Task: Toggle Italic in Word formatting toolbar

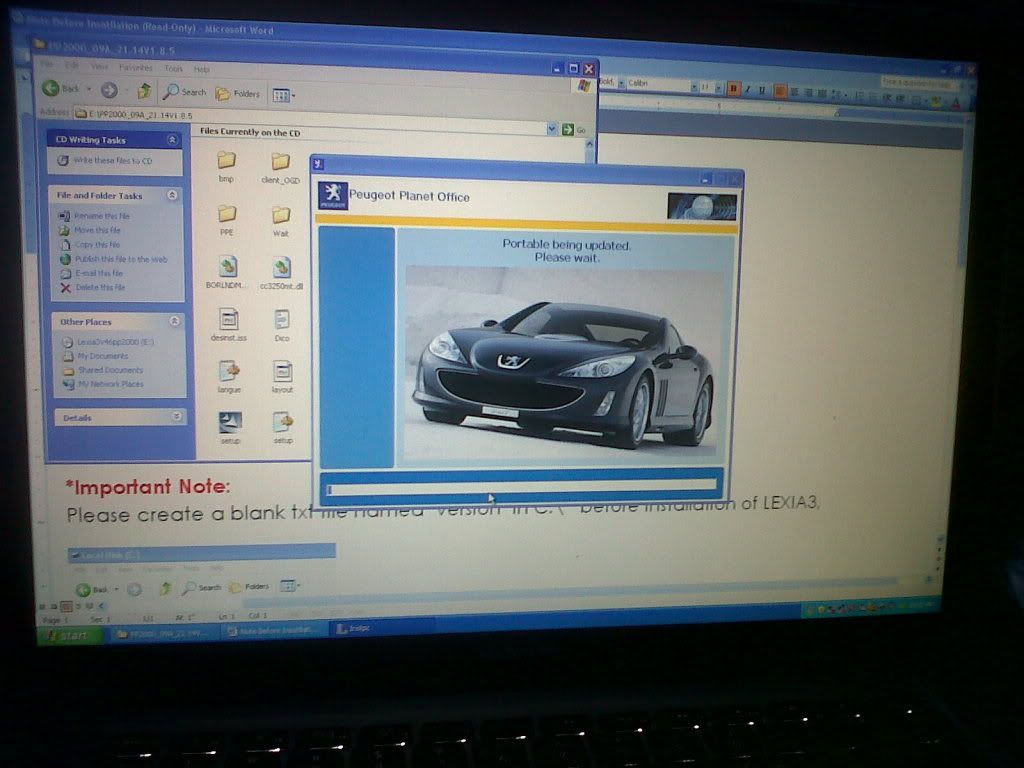Action: pos(748,89)
